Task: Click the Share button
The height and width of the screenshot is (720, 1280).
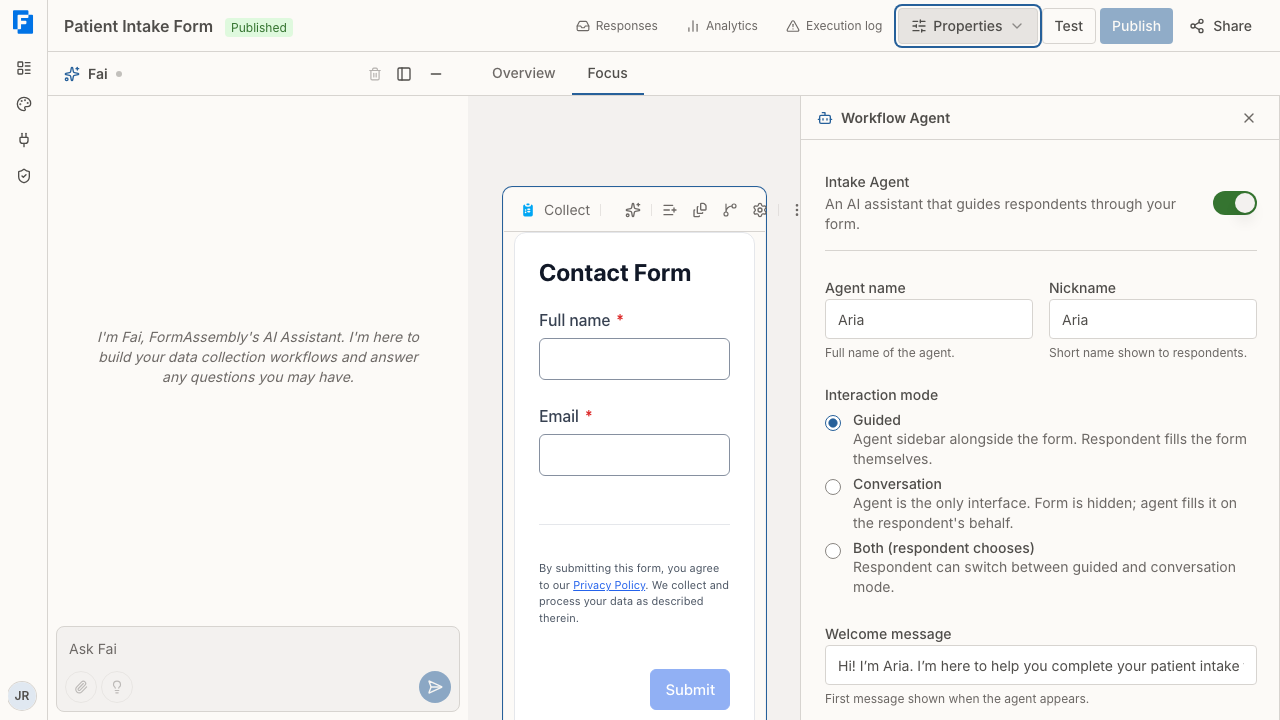Action: (x=1221, y=26)
